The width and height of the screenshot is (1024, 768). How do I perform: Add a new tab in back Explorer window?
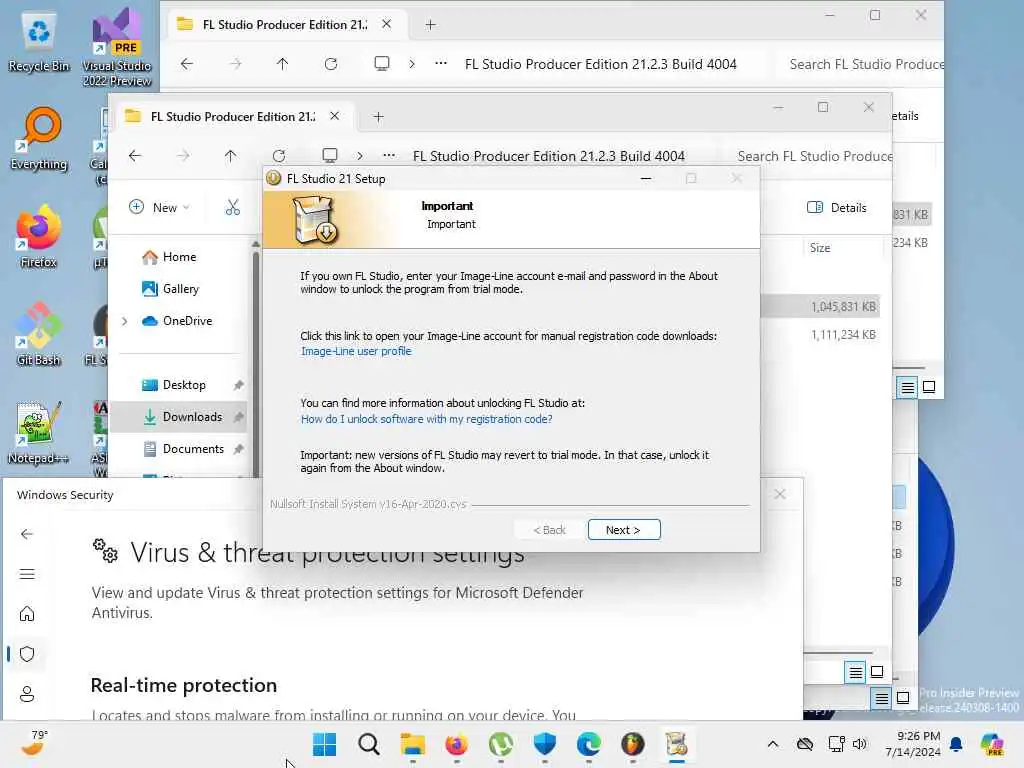click(x=430, y=25)
